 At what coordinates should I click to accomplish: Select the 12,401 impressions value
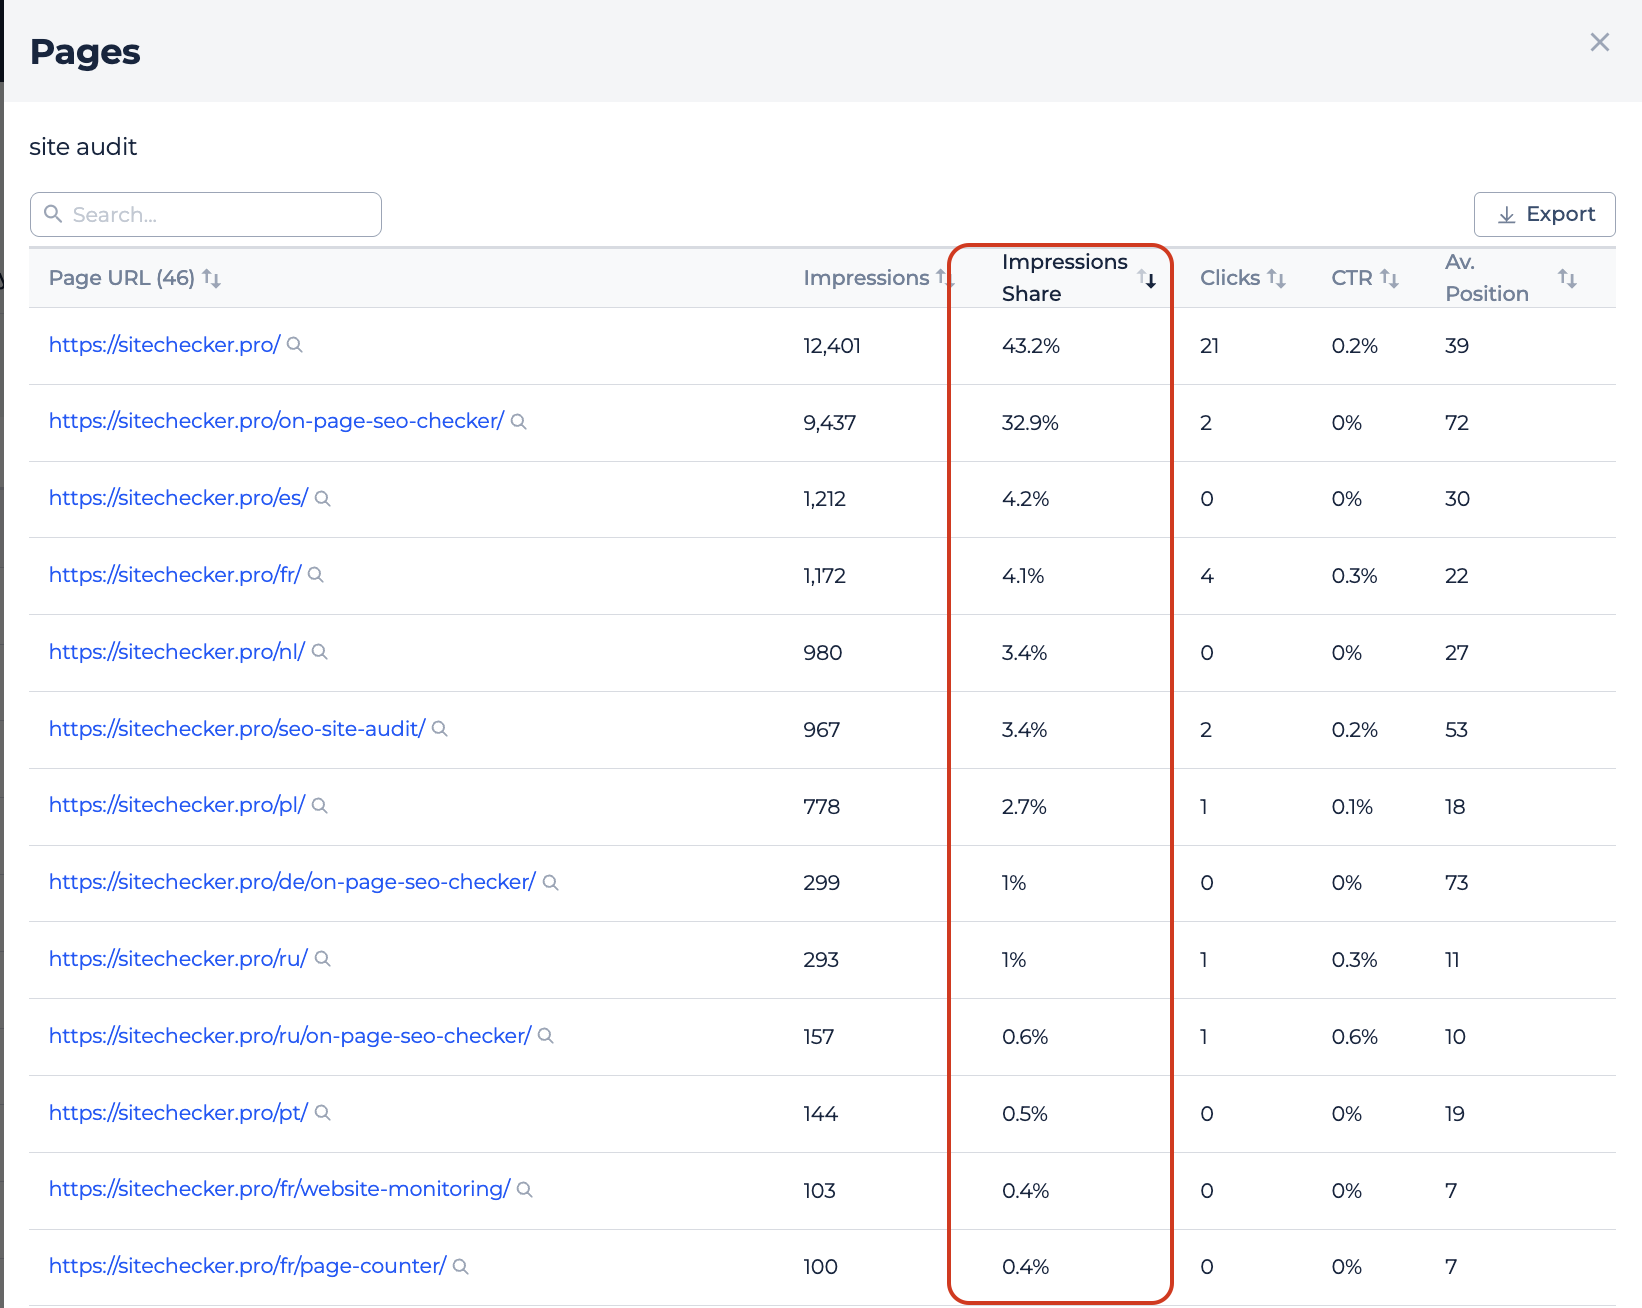(832, 346)
